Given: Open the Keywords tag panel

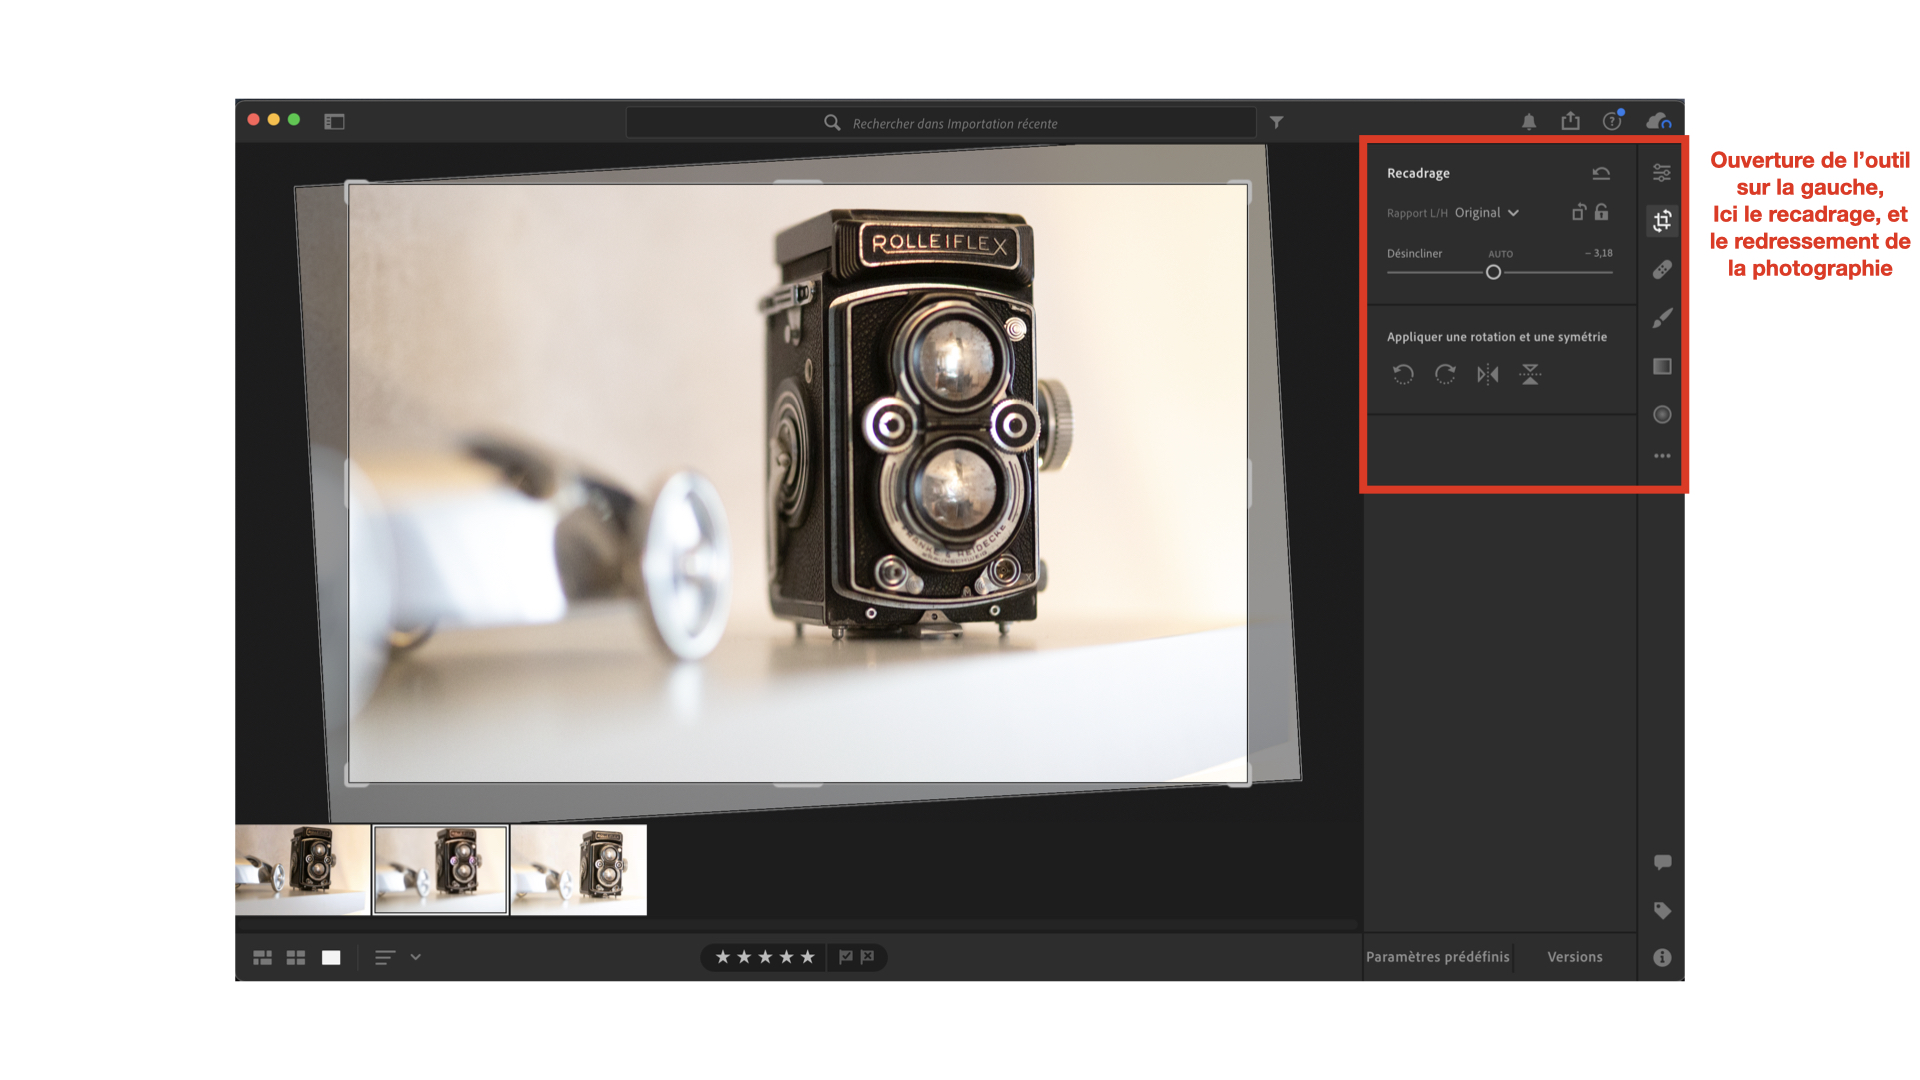Looking at the screenshot, I should coord(1661,910).
